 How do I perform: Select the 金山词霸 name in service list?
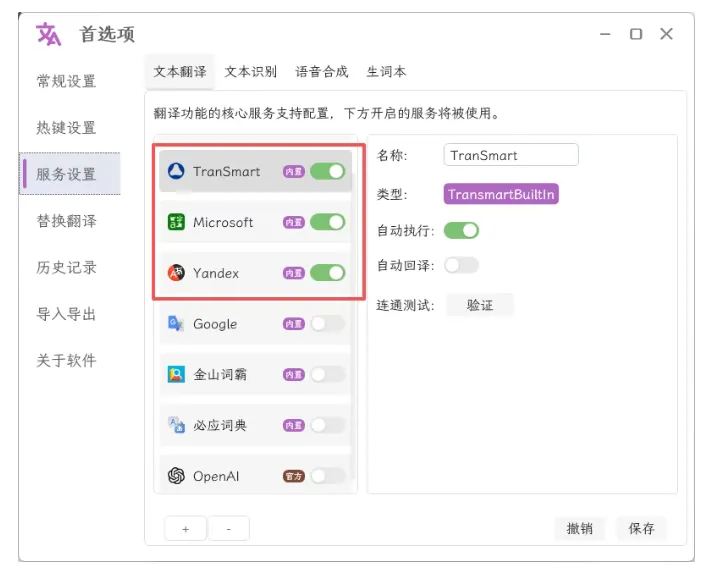[220, 375]
